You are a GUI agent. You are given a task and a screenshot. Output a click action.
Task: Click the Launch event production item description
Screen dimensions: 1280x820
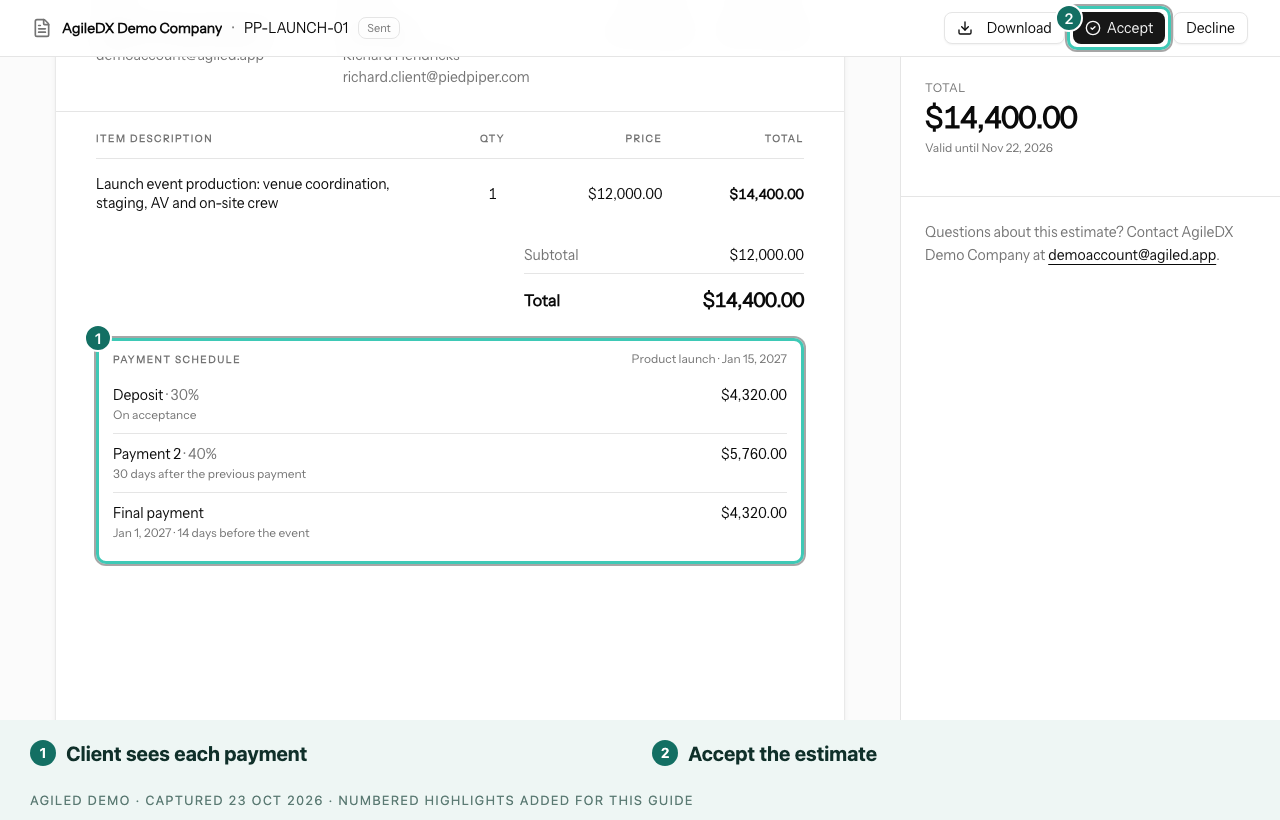pos(243,194)
